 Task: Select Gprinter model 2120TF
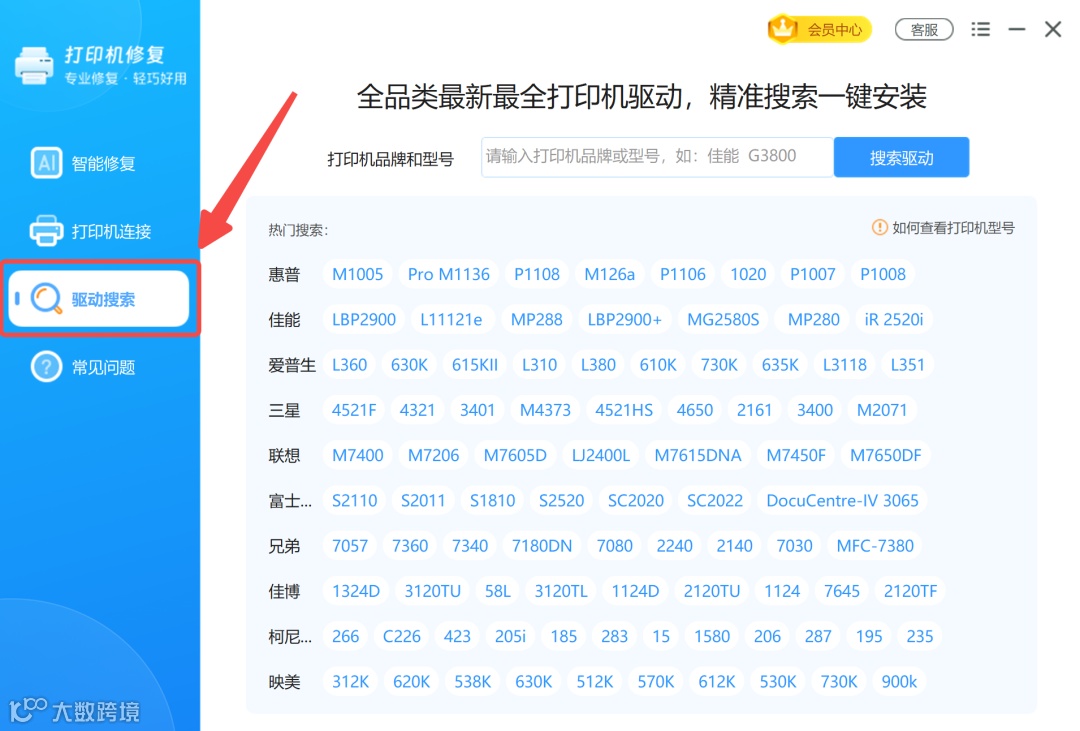(911, 592)
